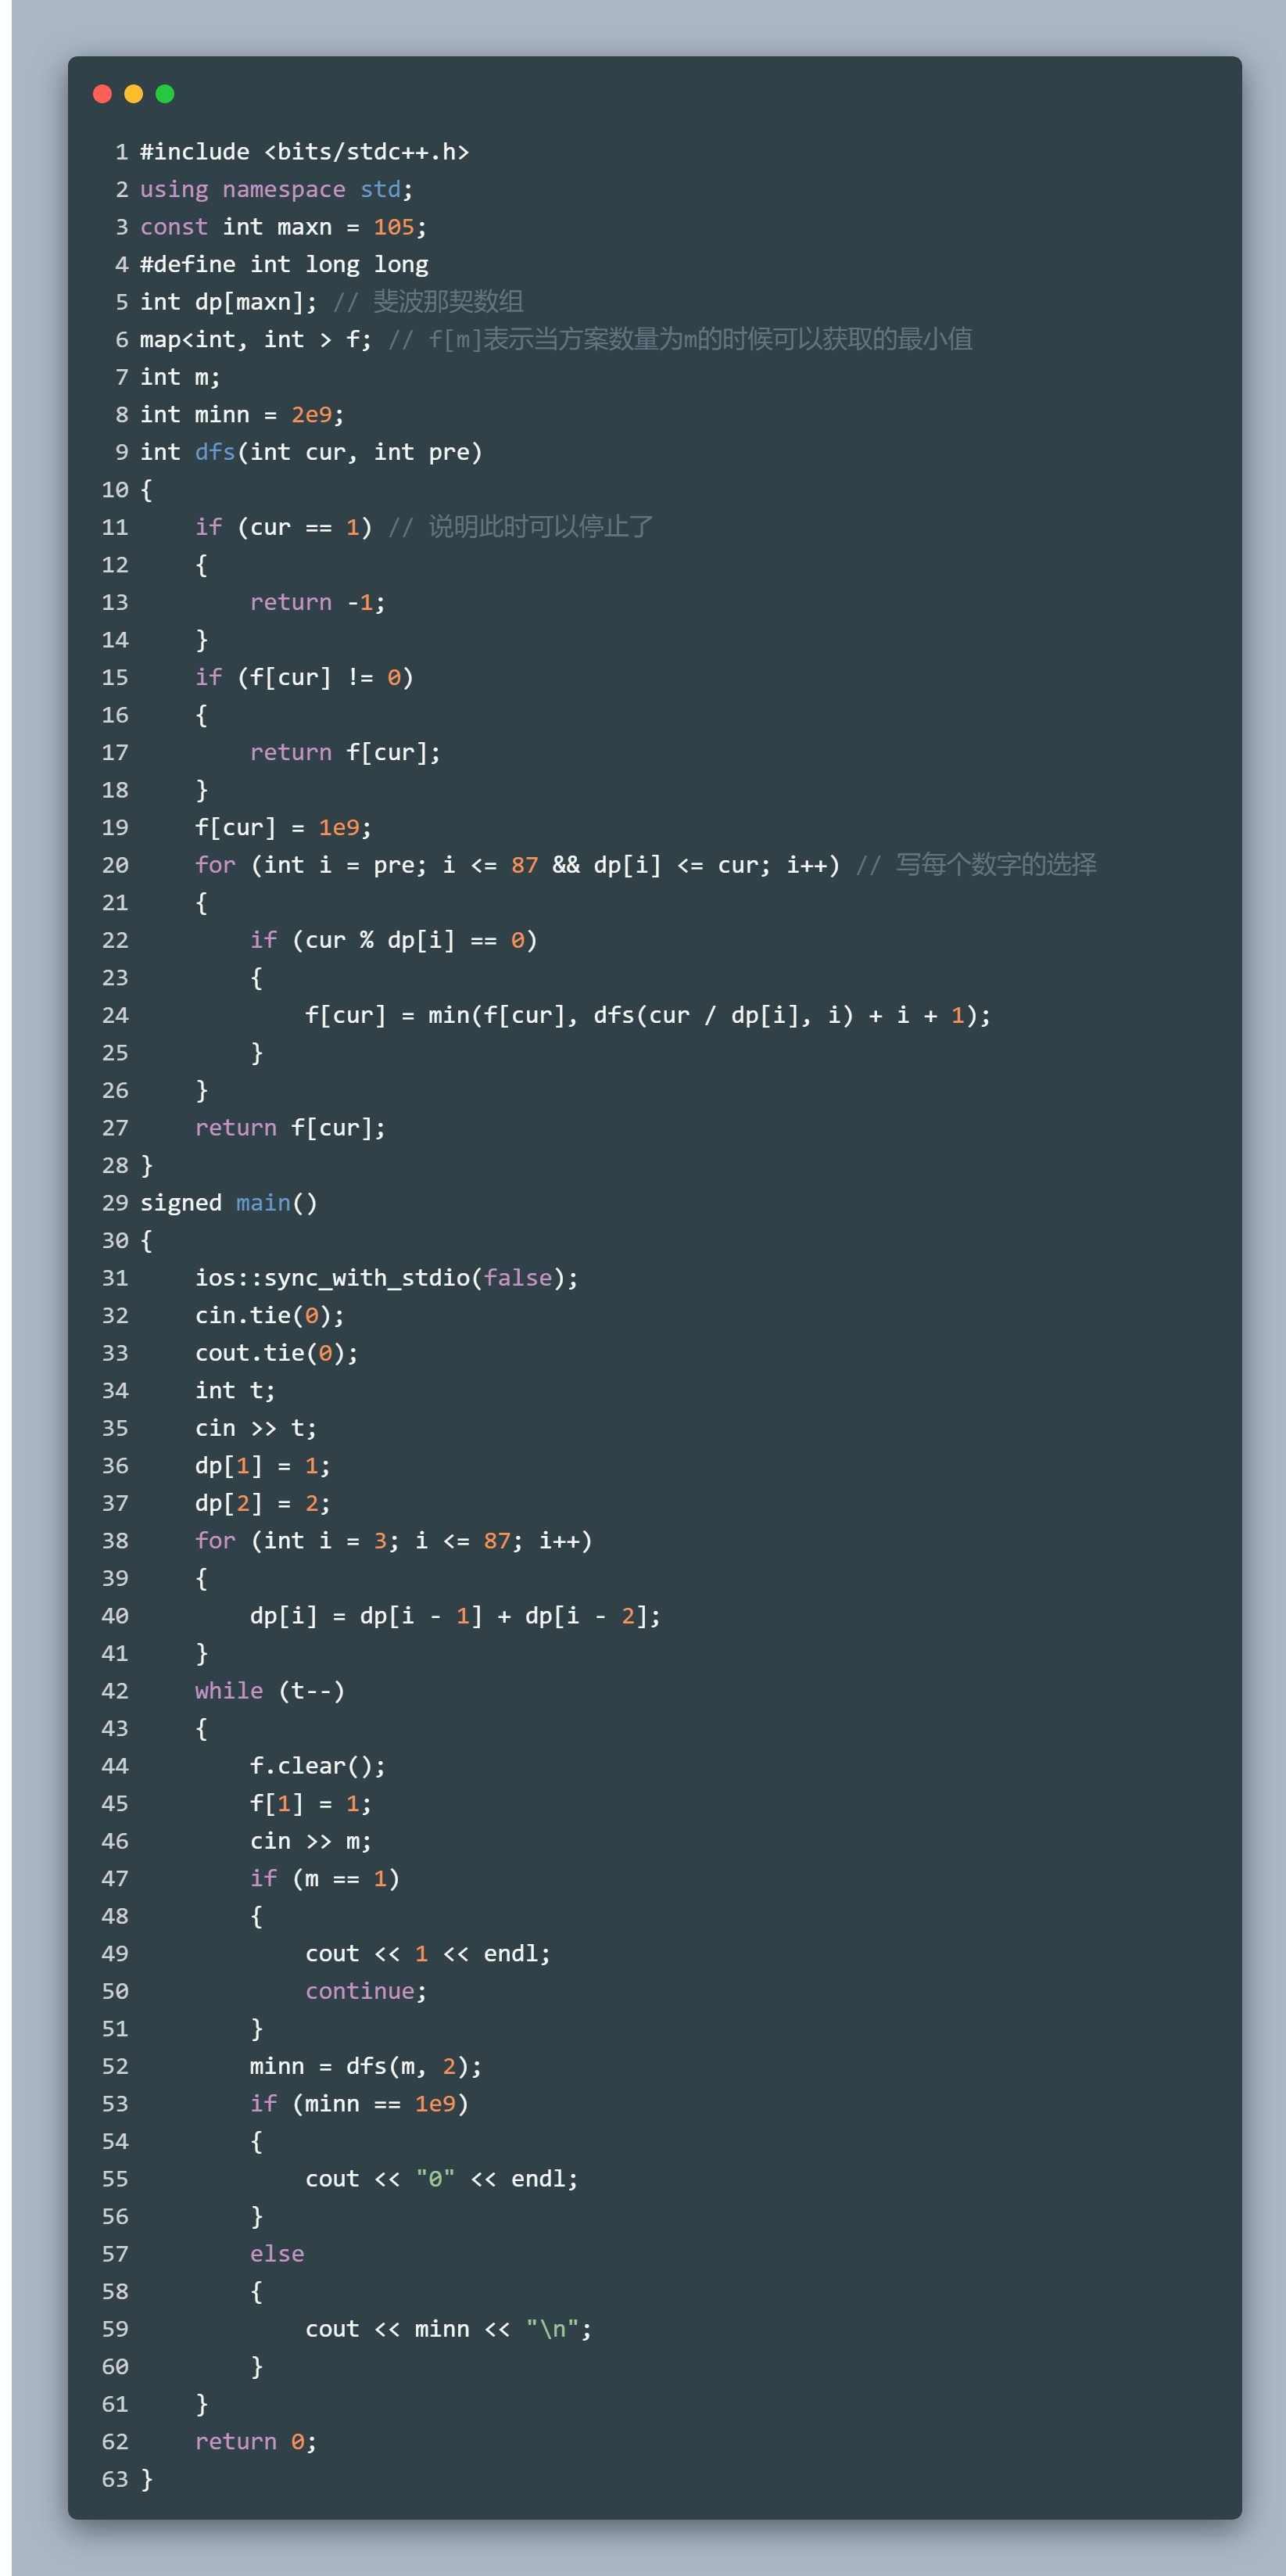Click the #include <bits/stdc++.h> directive
This screenshot has width=1286, height=2576.
tap(304, 152)
